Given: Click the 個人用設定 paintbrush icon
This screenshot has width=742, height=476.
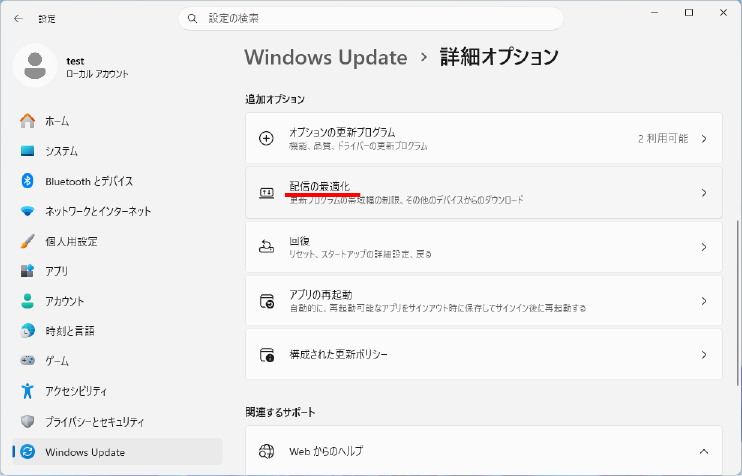Looking at the screenshot, I should point(27,241).
